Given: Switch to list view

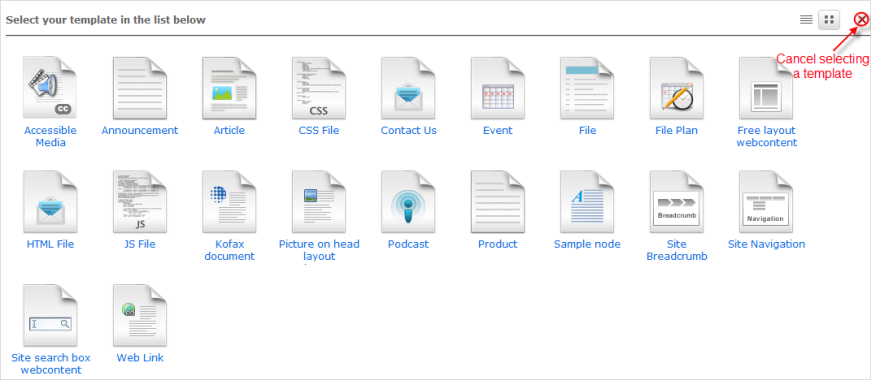Looking at the screenshot, I should click(806, 20).
